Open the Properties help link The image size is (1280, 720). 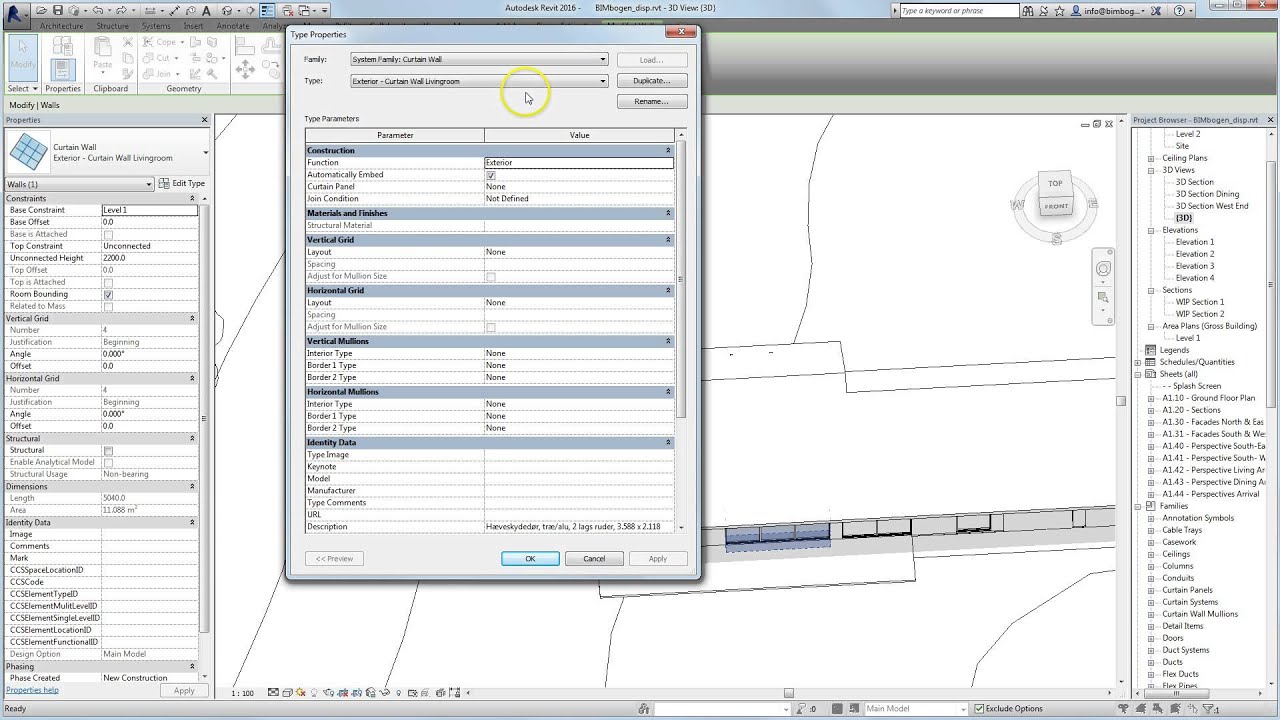click(33, 690)
